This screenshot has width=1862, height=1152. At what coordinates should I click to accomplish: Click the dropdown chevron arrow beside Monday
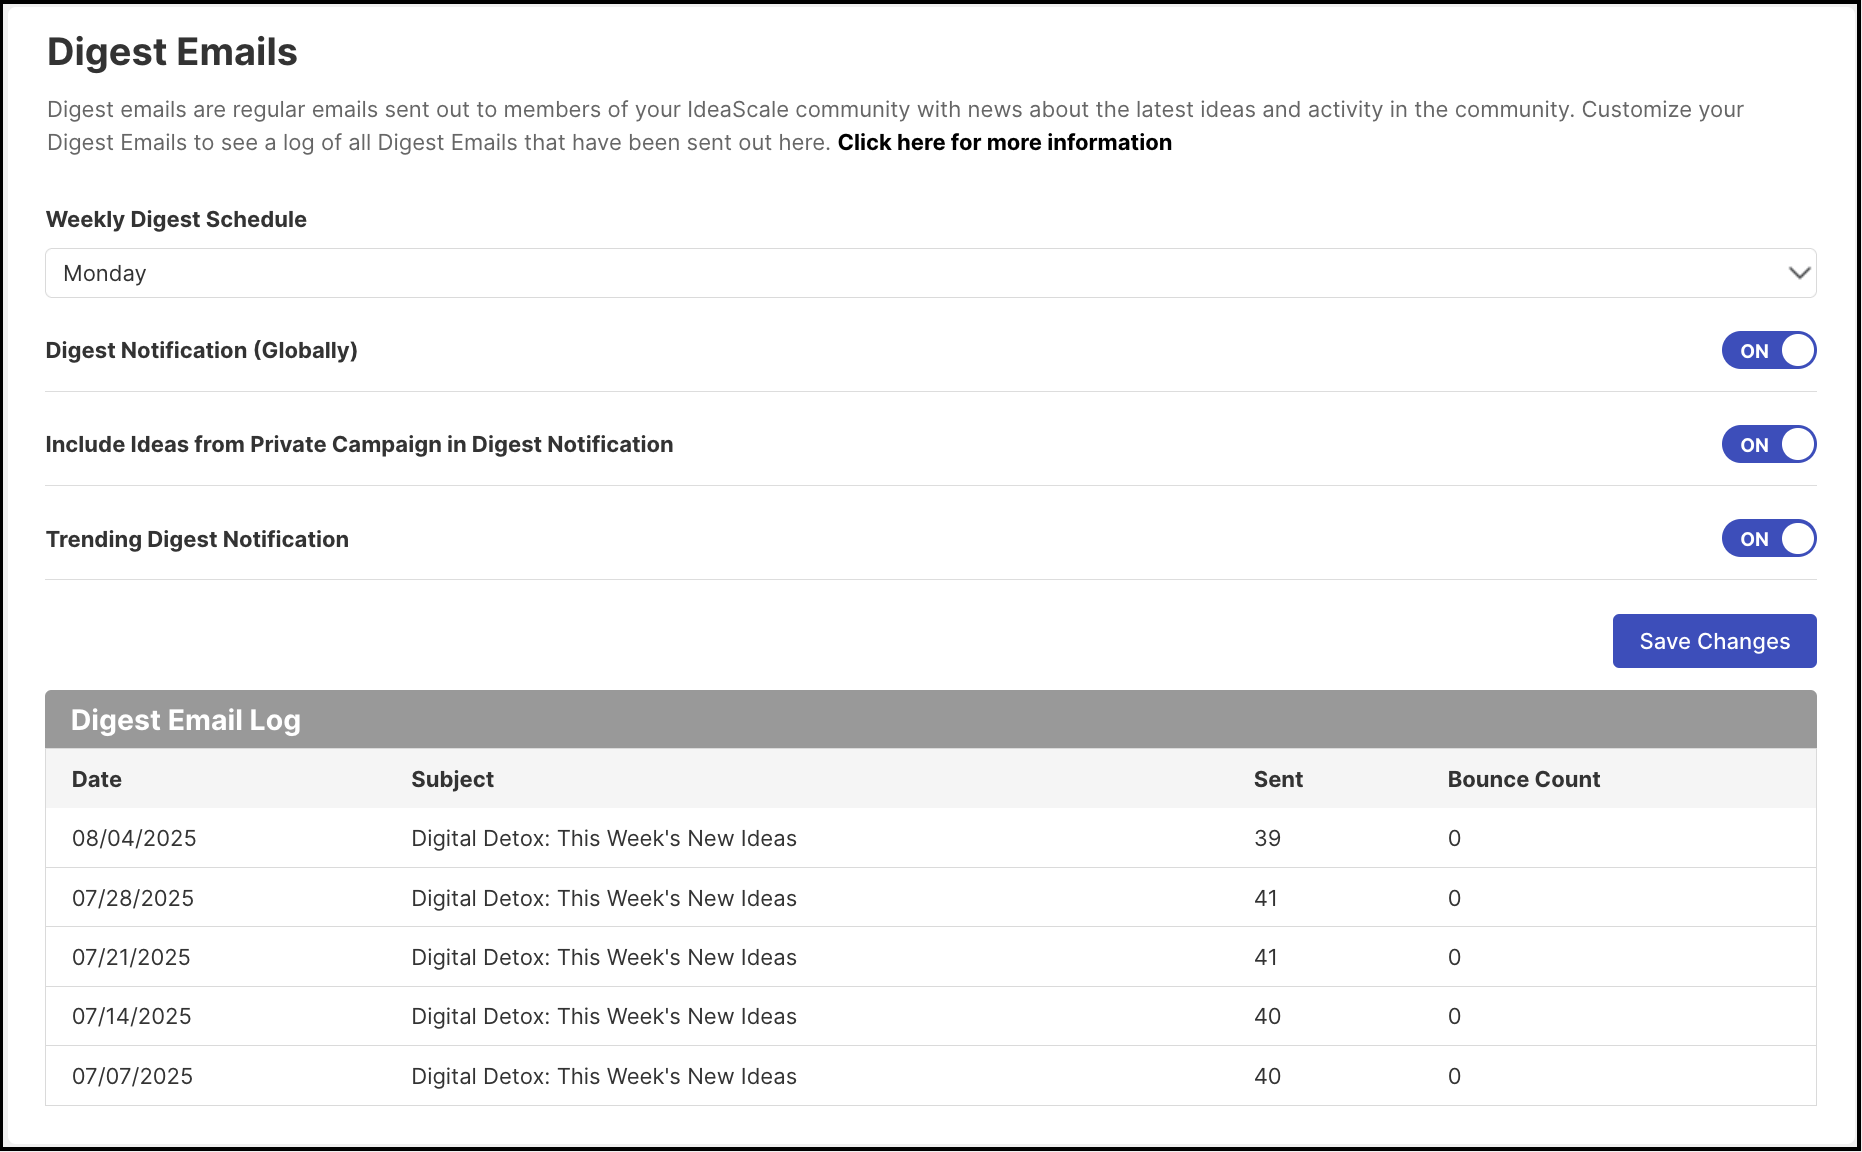click(x=1799, y=273)
